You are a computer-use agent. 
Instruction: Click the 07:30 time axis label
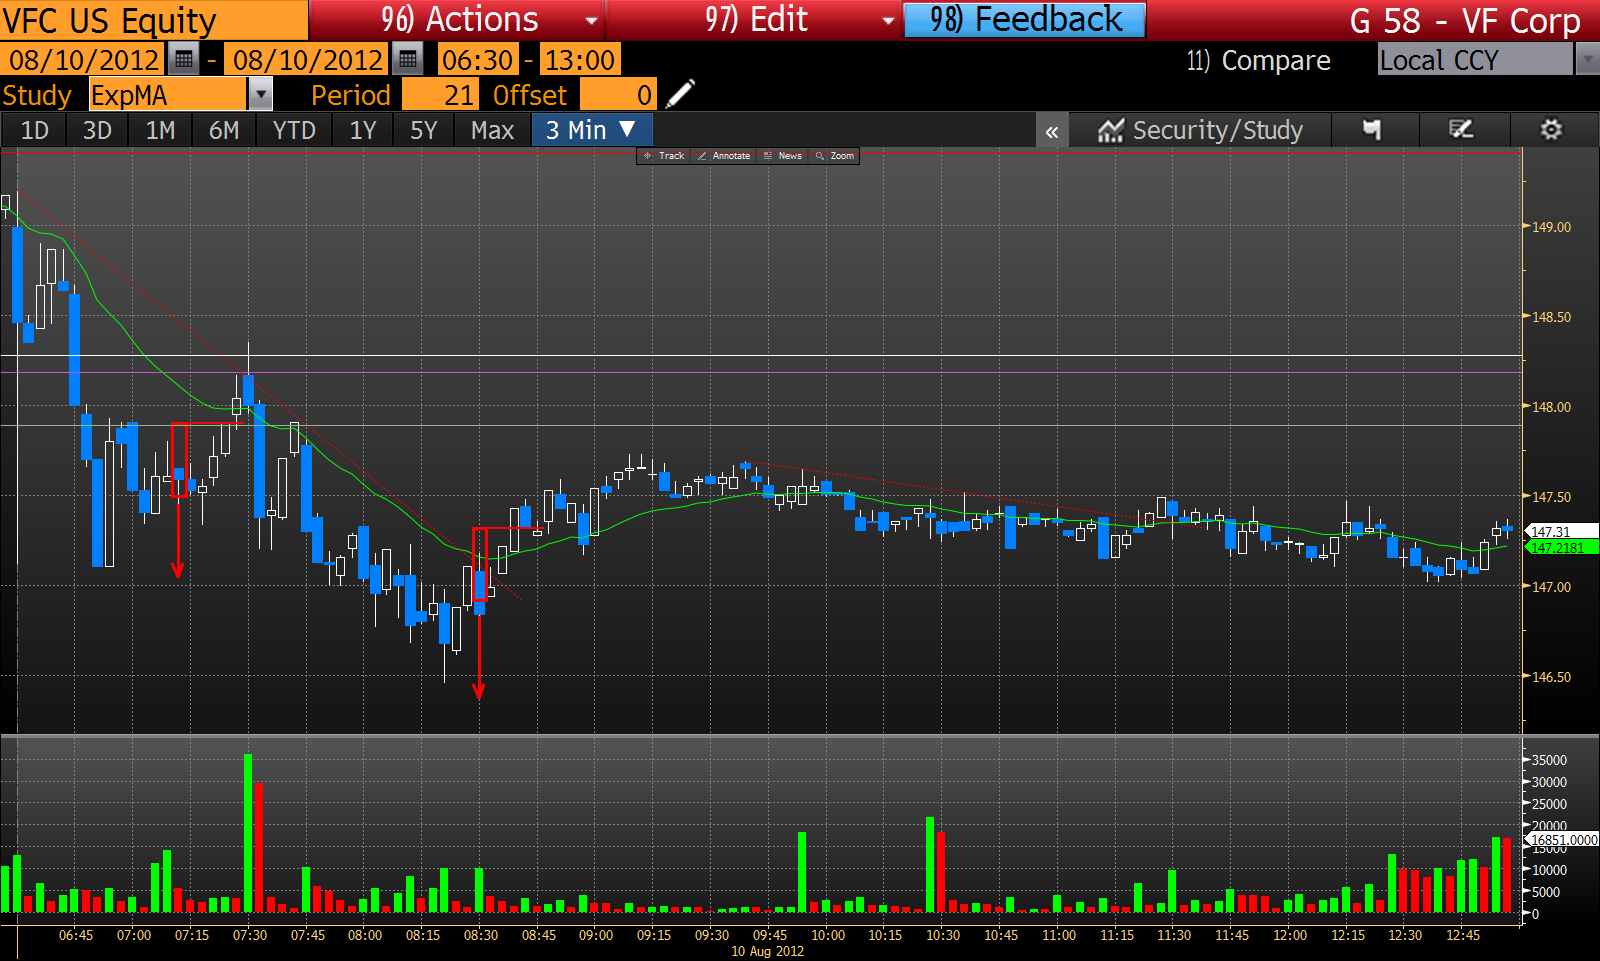click(x=250, y=935)
